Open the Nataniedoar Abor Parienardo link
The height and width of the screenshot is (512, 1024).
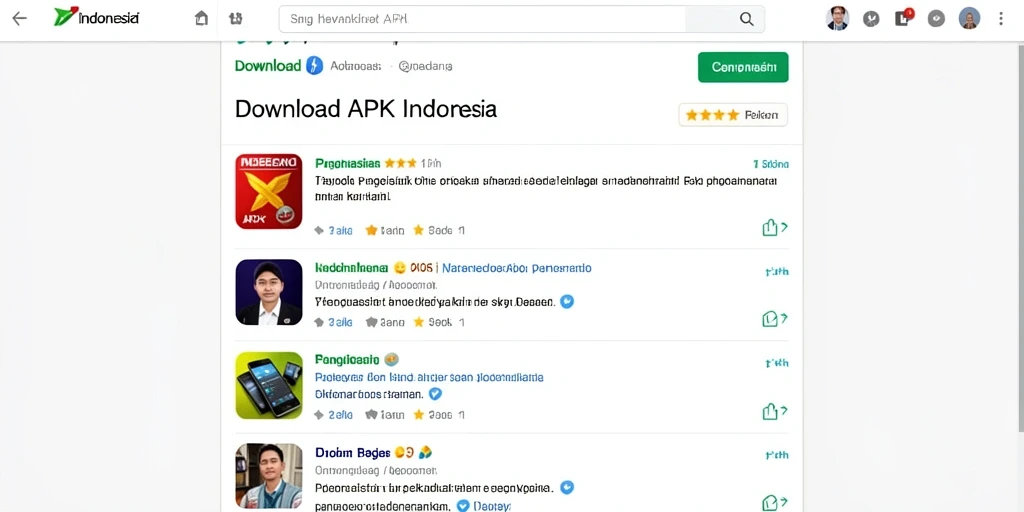point(517,268)
